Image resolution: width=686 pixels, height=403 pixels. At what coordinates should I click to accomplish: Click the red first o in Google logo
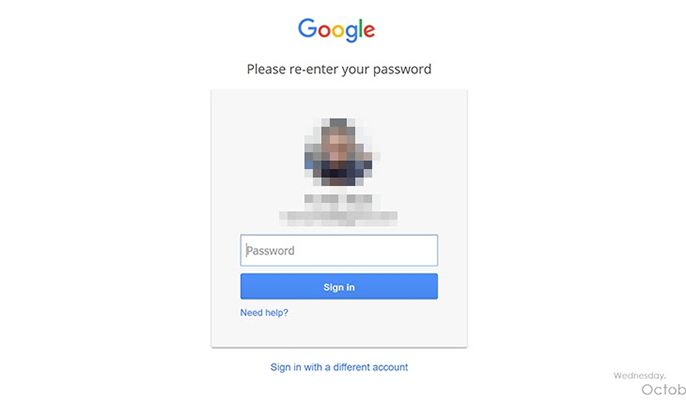(x=324, y=31)
